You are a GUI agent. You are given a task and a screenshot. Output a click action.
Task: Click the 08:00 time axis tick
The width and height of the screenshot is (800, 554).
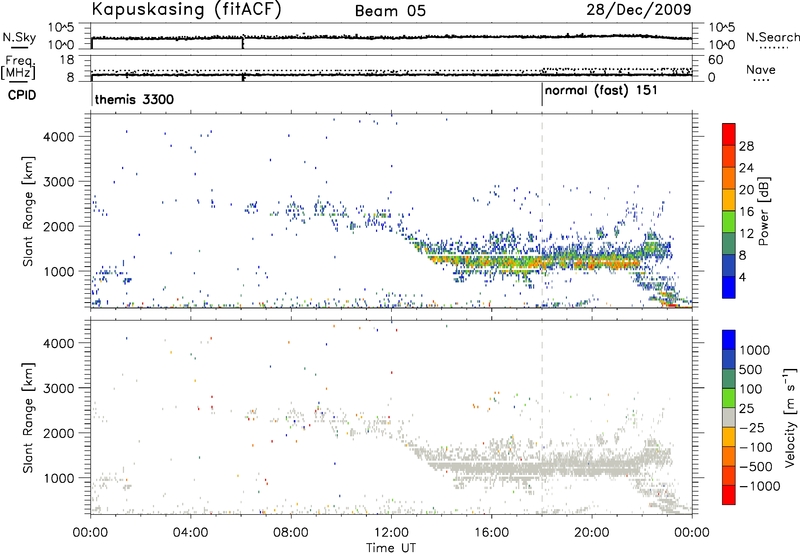click(x=291, y=533)
